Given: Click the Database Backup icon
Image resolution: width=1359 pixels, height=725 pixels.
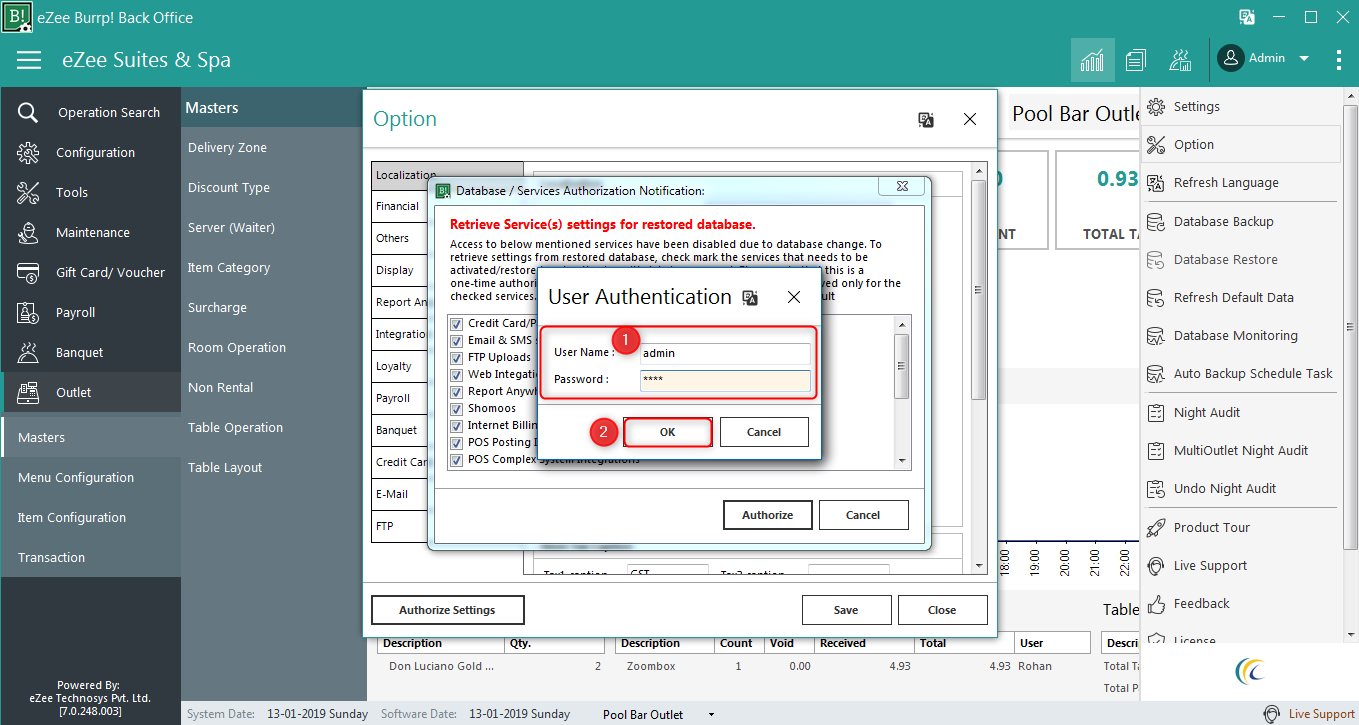Looking at the screenshot, I should pos(1157,222).
